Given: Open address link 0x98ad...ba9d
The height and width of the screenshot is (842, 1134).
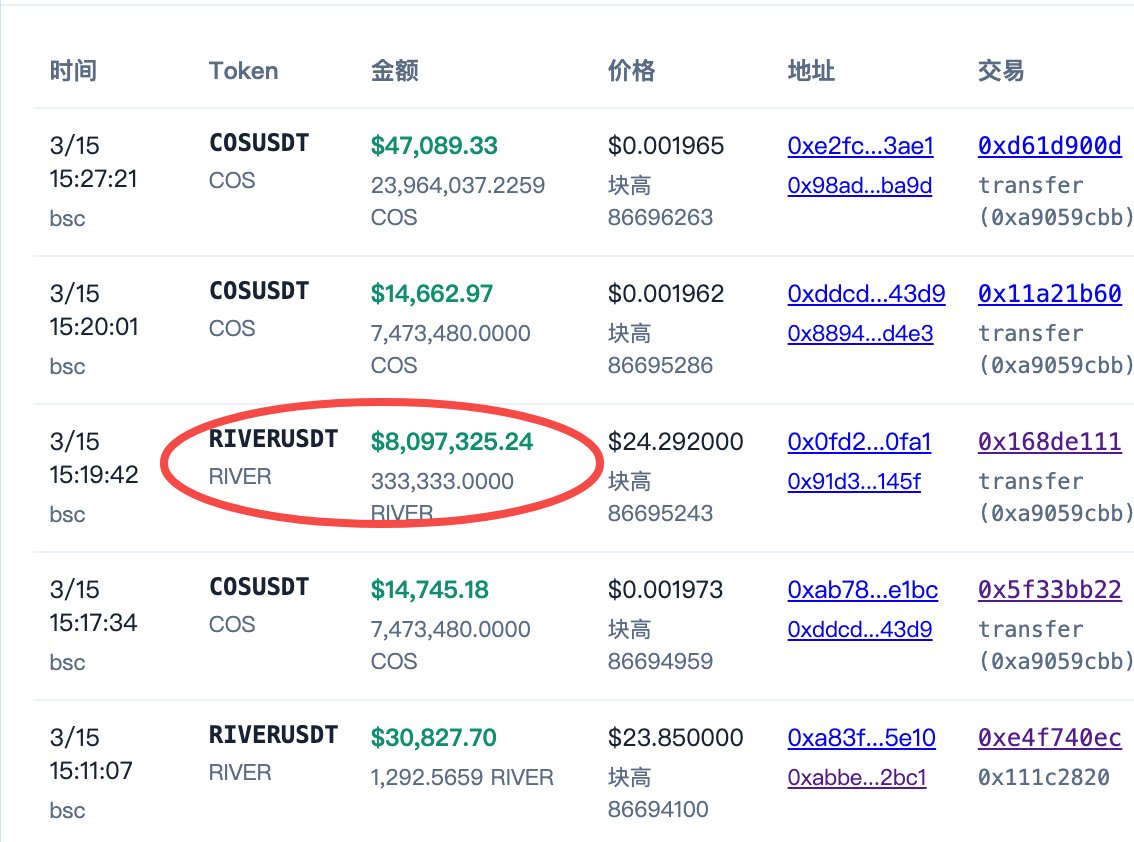Looking at the screenshot, I should 859,186.
